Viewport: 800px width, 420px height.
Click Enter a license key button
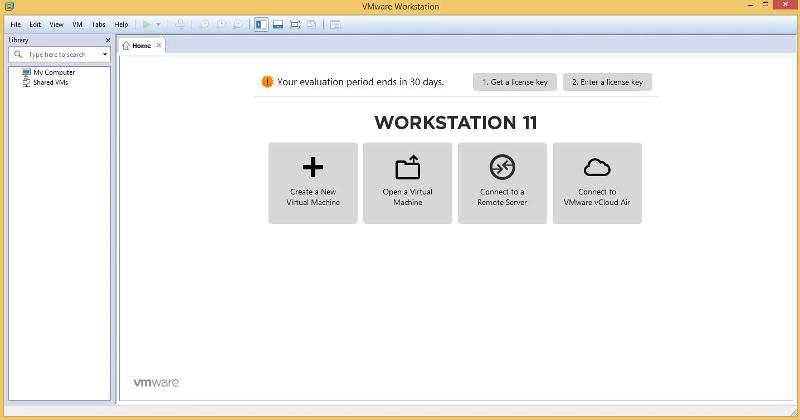(607, 82)
